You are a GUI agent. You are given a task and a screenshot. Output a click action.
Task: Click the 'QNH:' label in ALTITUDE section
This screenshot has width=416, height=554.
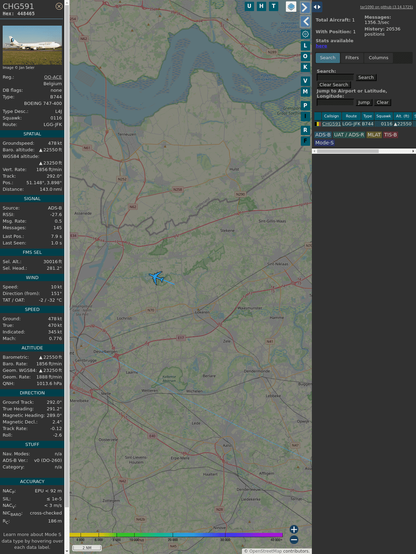point(8,384)
